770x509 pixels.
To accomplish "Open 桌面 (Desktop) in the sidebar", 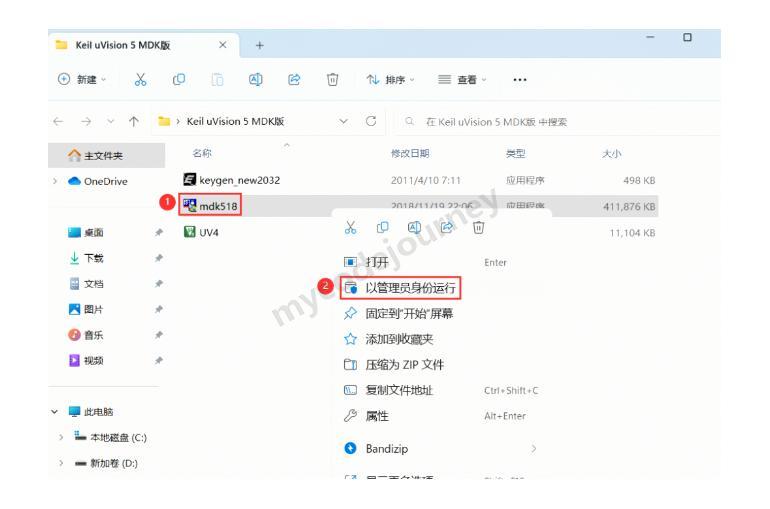I will (93, 232).
